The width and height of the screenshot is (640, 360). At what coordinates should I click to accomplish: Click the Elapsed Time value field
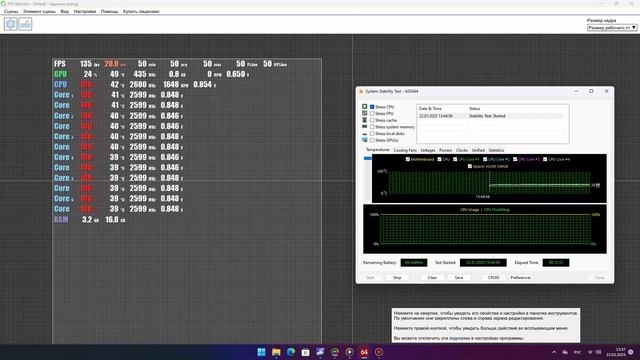point(556,263)
